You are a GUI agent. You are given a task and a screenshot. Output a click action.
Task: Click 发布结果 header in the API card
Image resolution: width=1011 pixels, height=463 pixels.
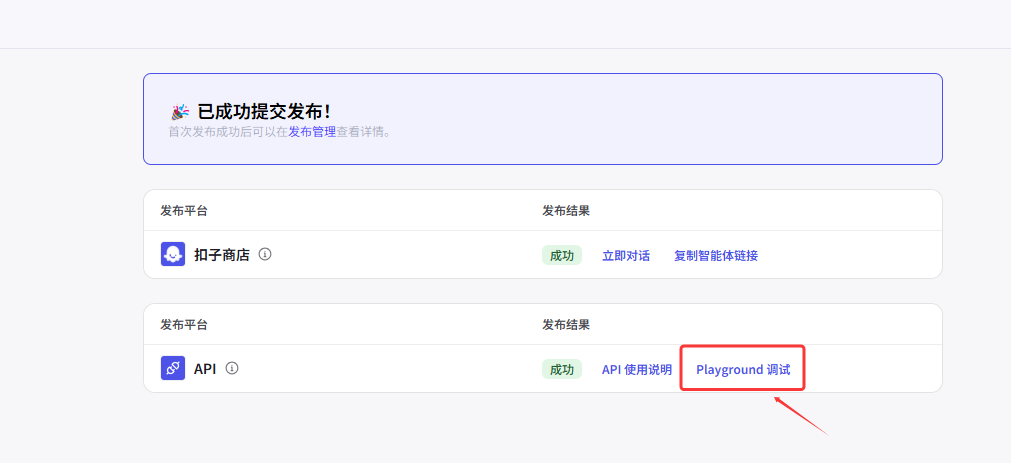click(x=566, y=325)
